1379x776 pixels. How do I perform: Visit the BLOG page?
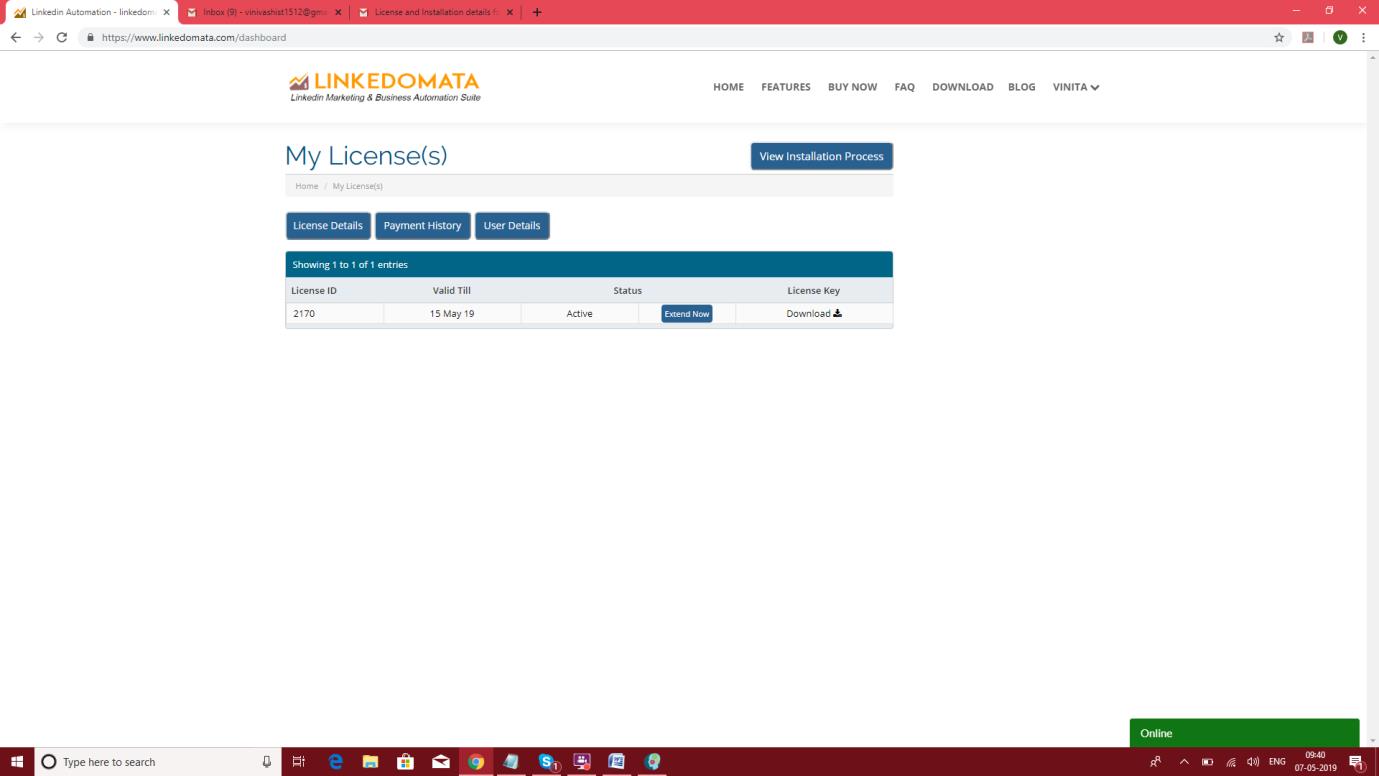pyautogui.click(x=1022, y=87)
